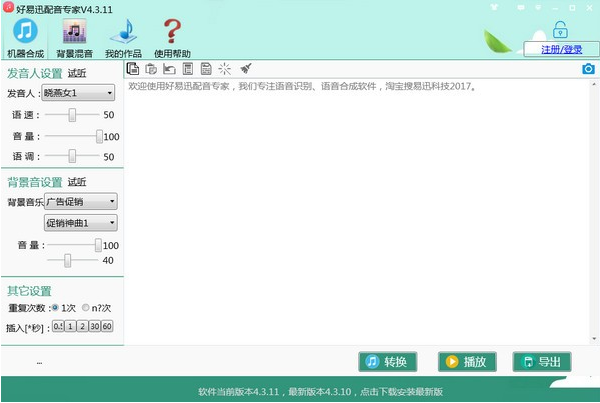The width and height of the screenshot is (600, 403).
Task: Click the undo arrow toolbar icon
Action: (x=169, y=69)
